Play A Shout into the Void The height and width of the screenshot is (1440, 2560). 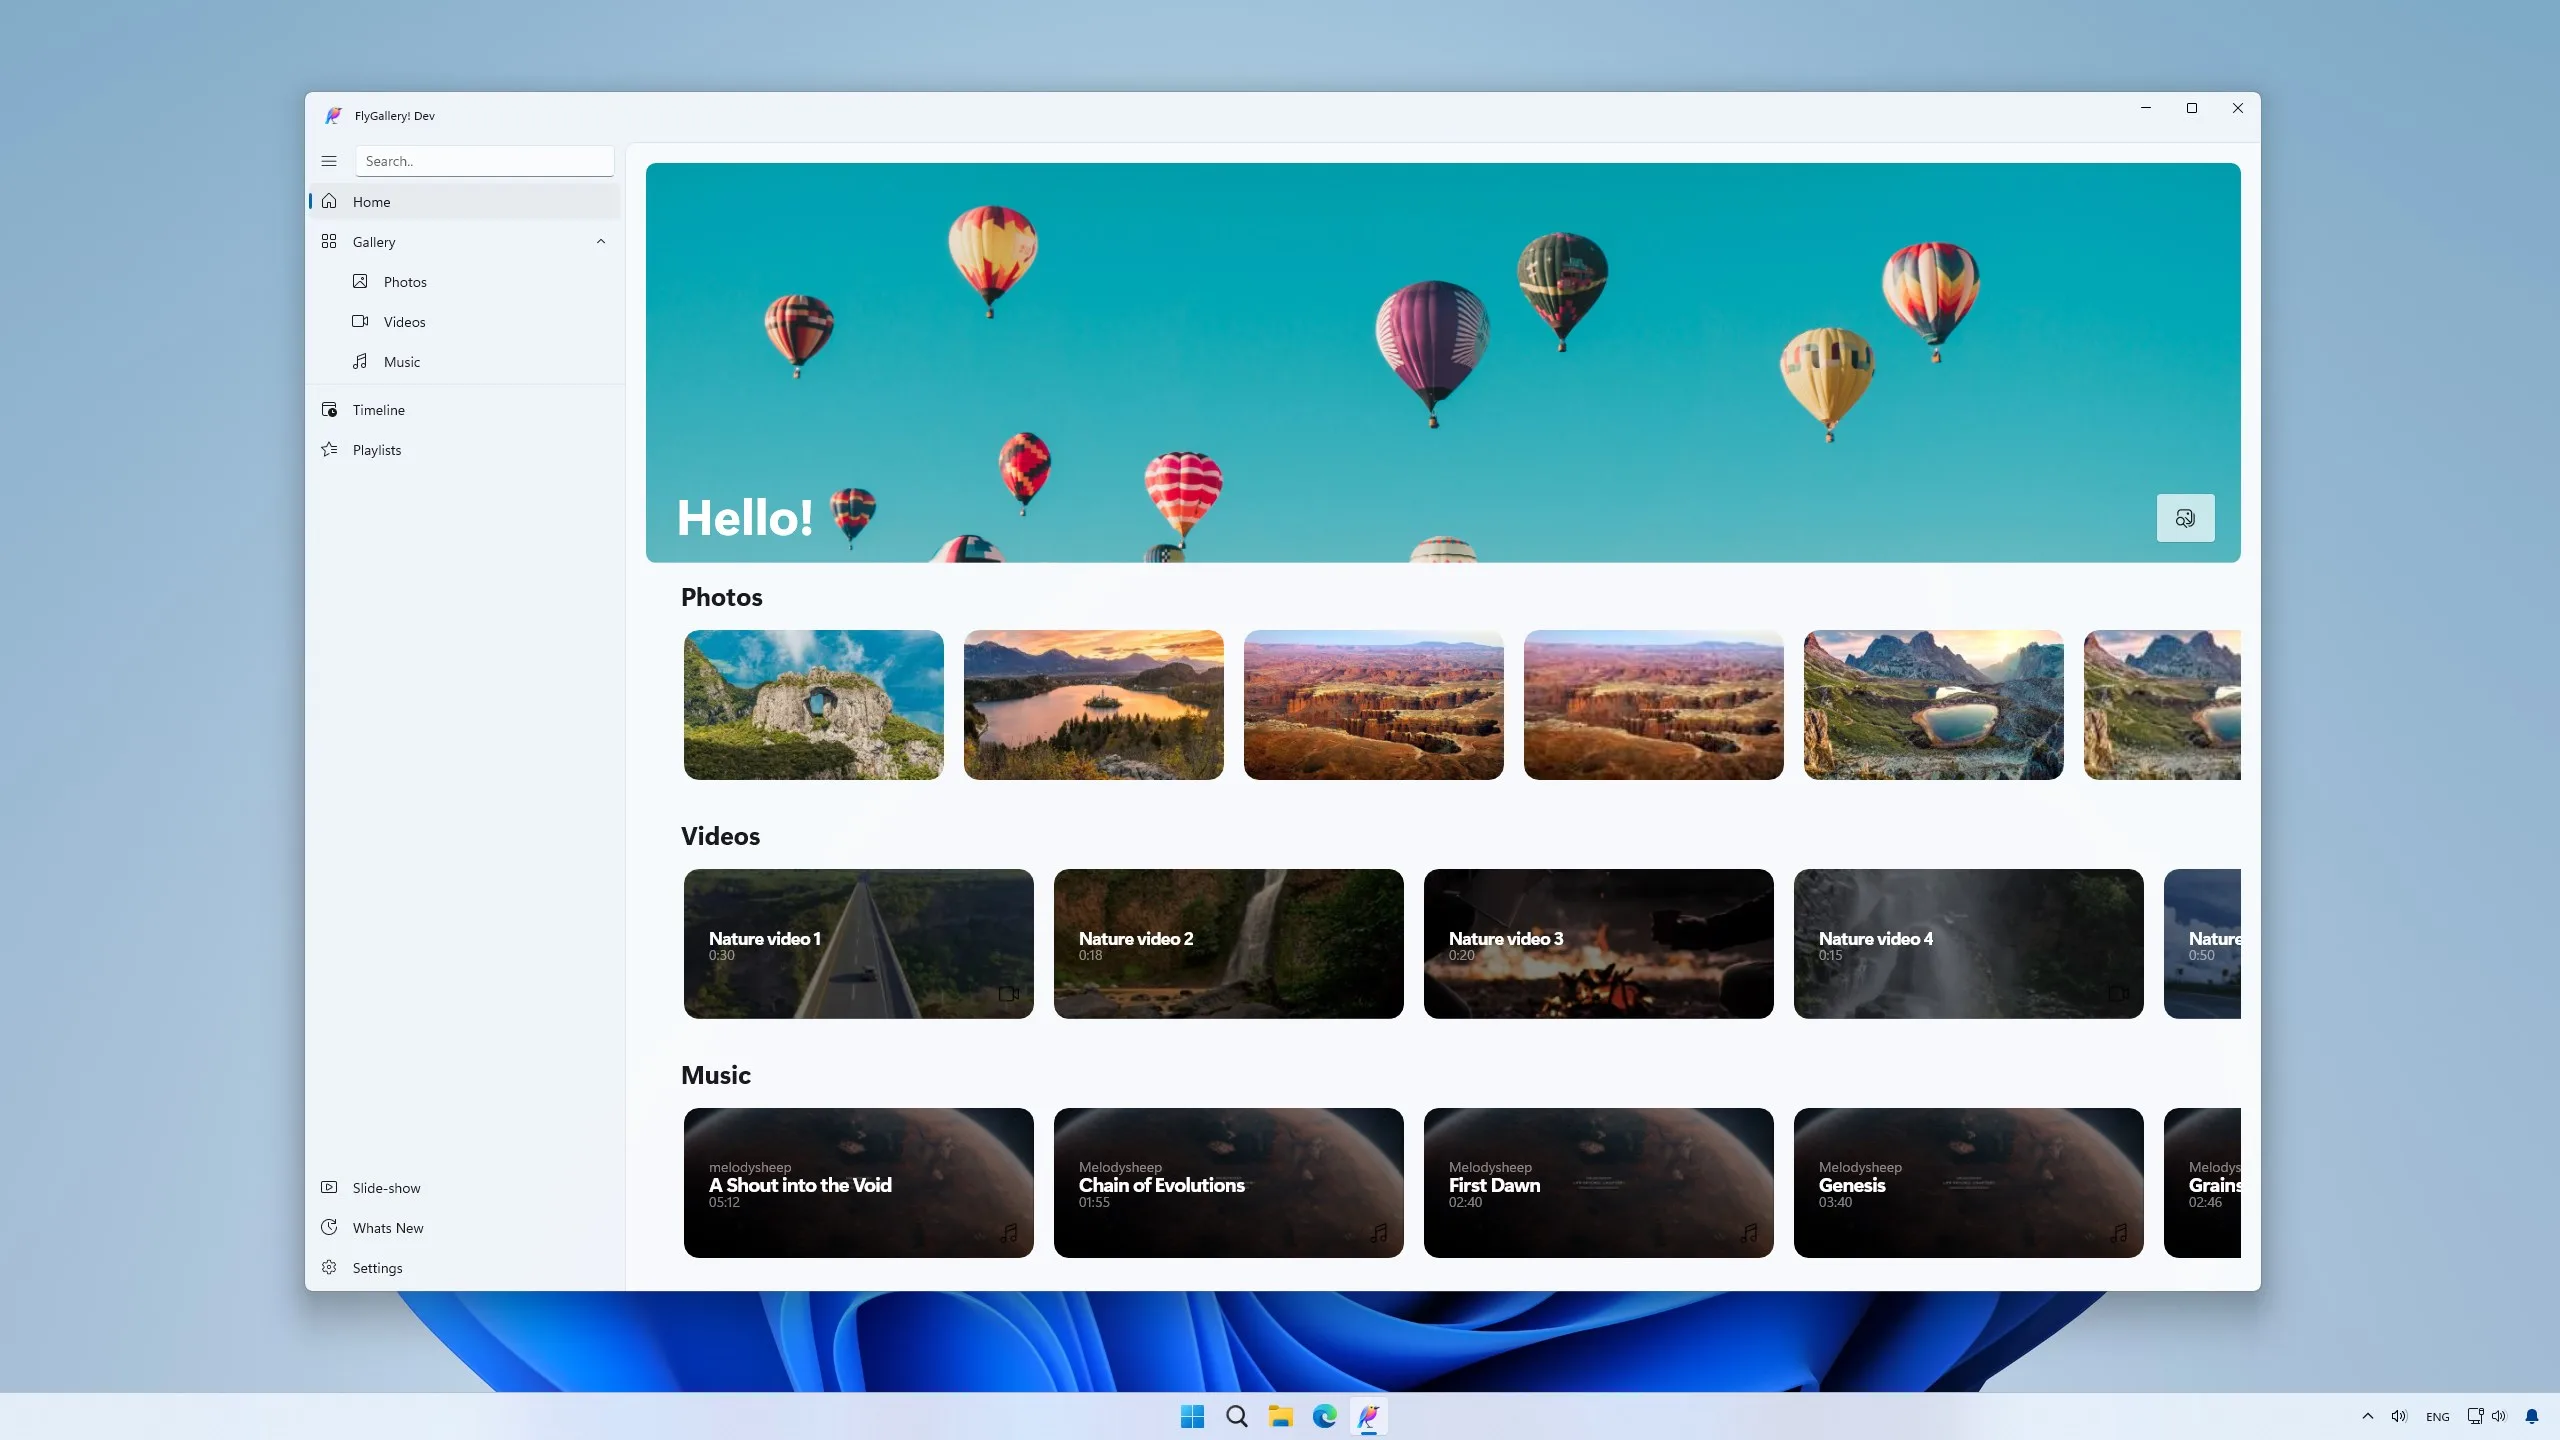(858, 1183)
